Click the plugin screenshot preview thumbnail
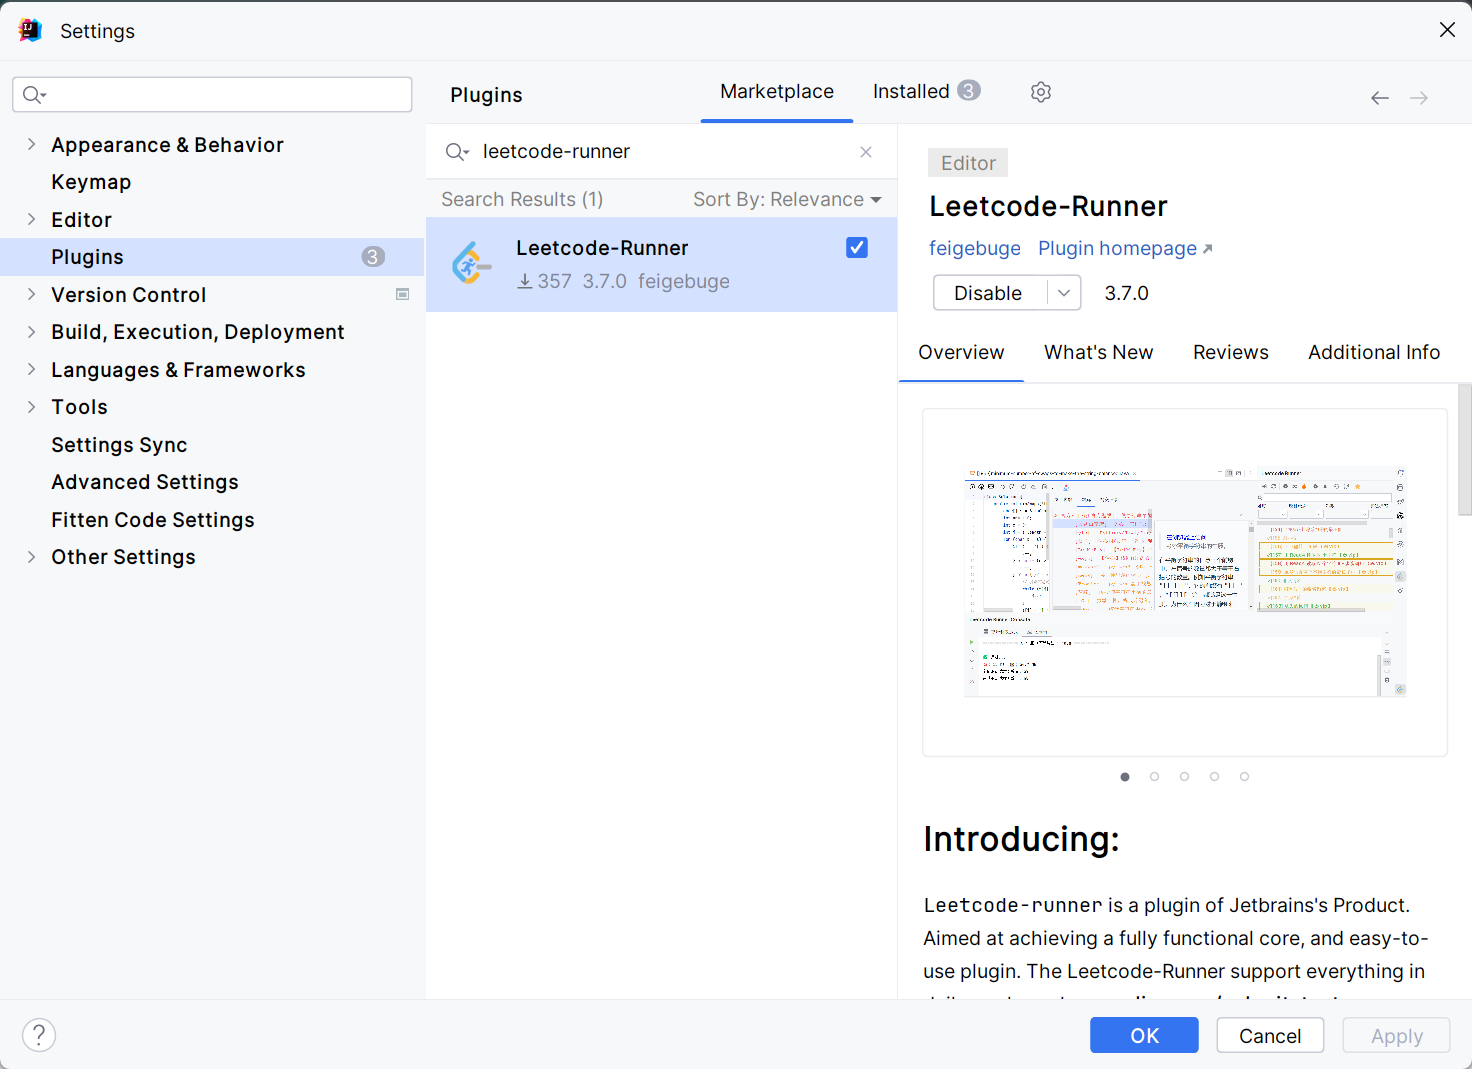 point(1185,582)
